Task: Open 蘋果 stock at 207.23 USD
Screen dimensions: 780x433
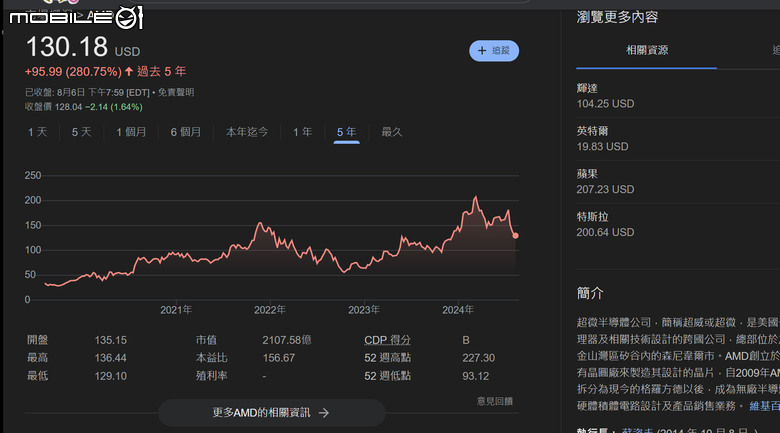Action: click(x=678, y=182)
